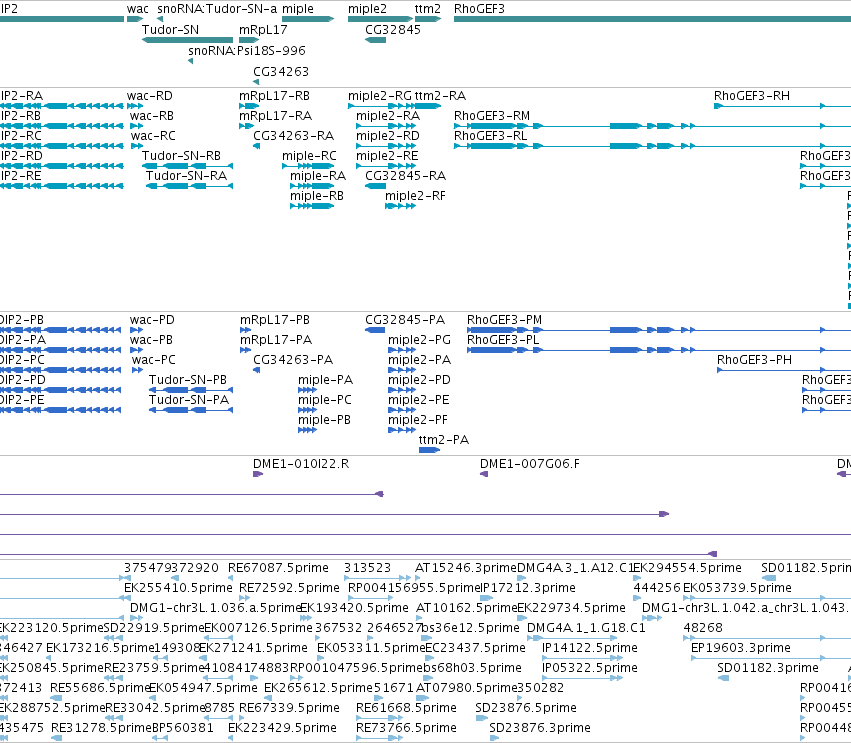Select EST IP14122.5prime

pos(590,649)
